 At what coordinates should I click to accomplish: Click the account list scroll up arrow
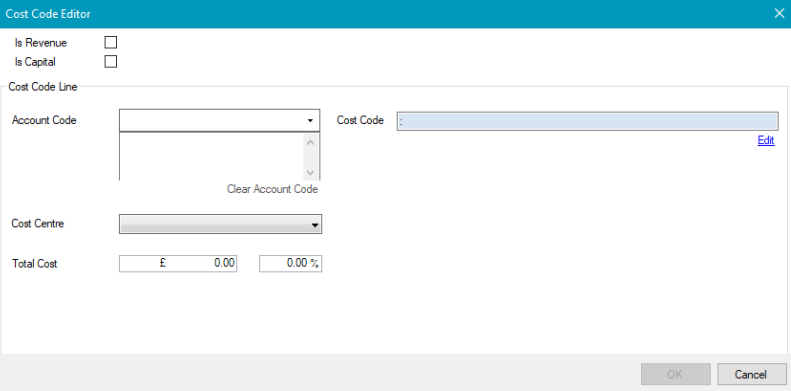(x=310, y=142)
